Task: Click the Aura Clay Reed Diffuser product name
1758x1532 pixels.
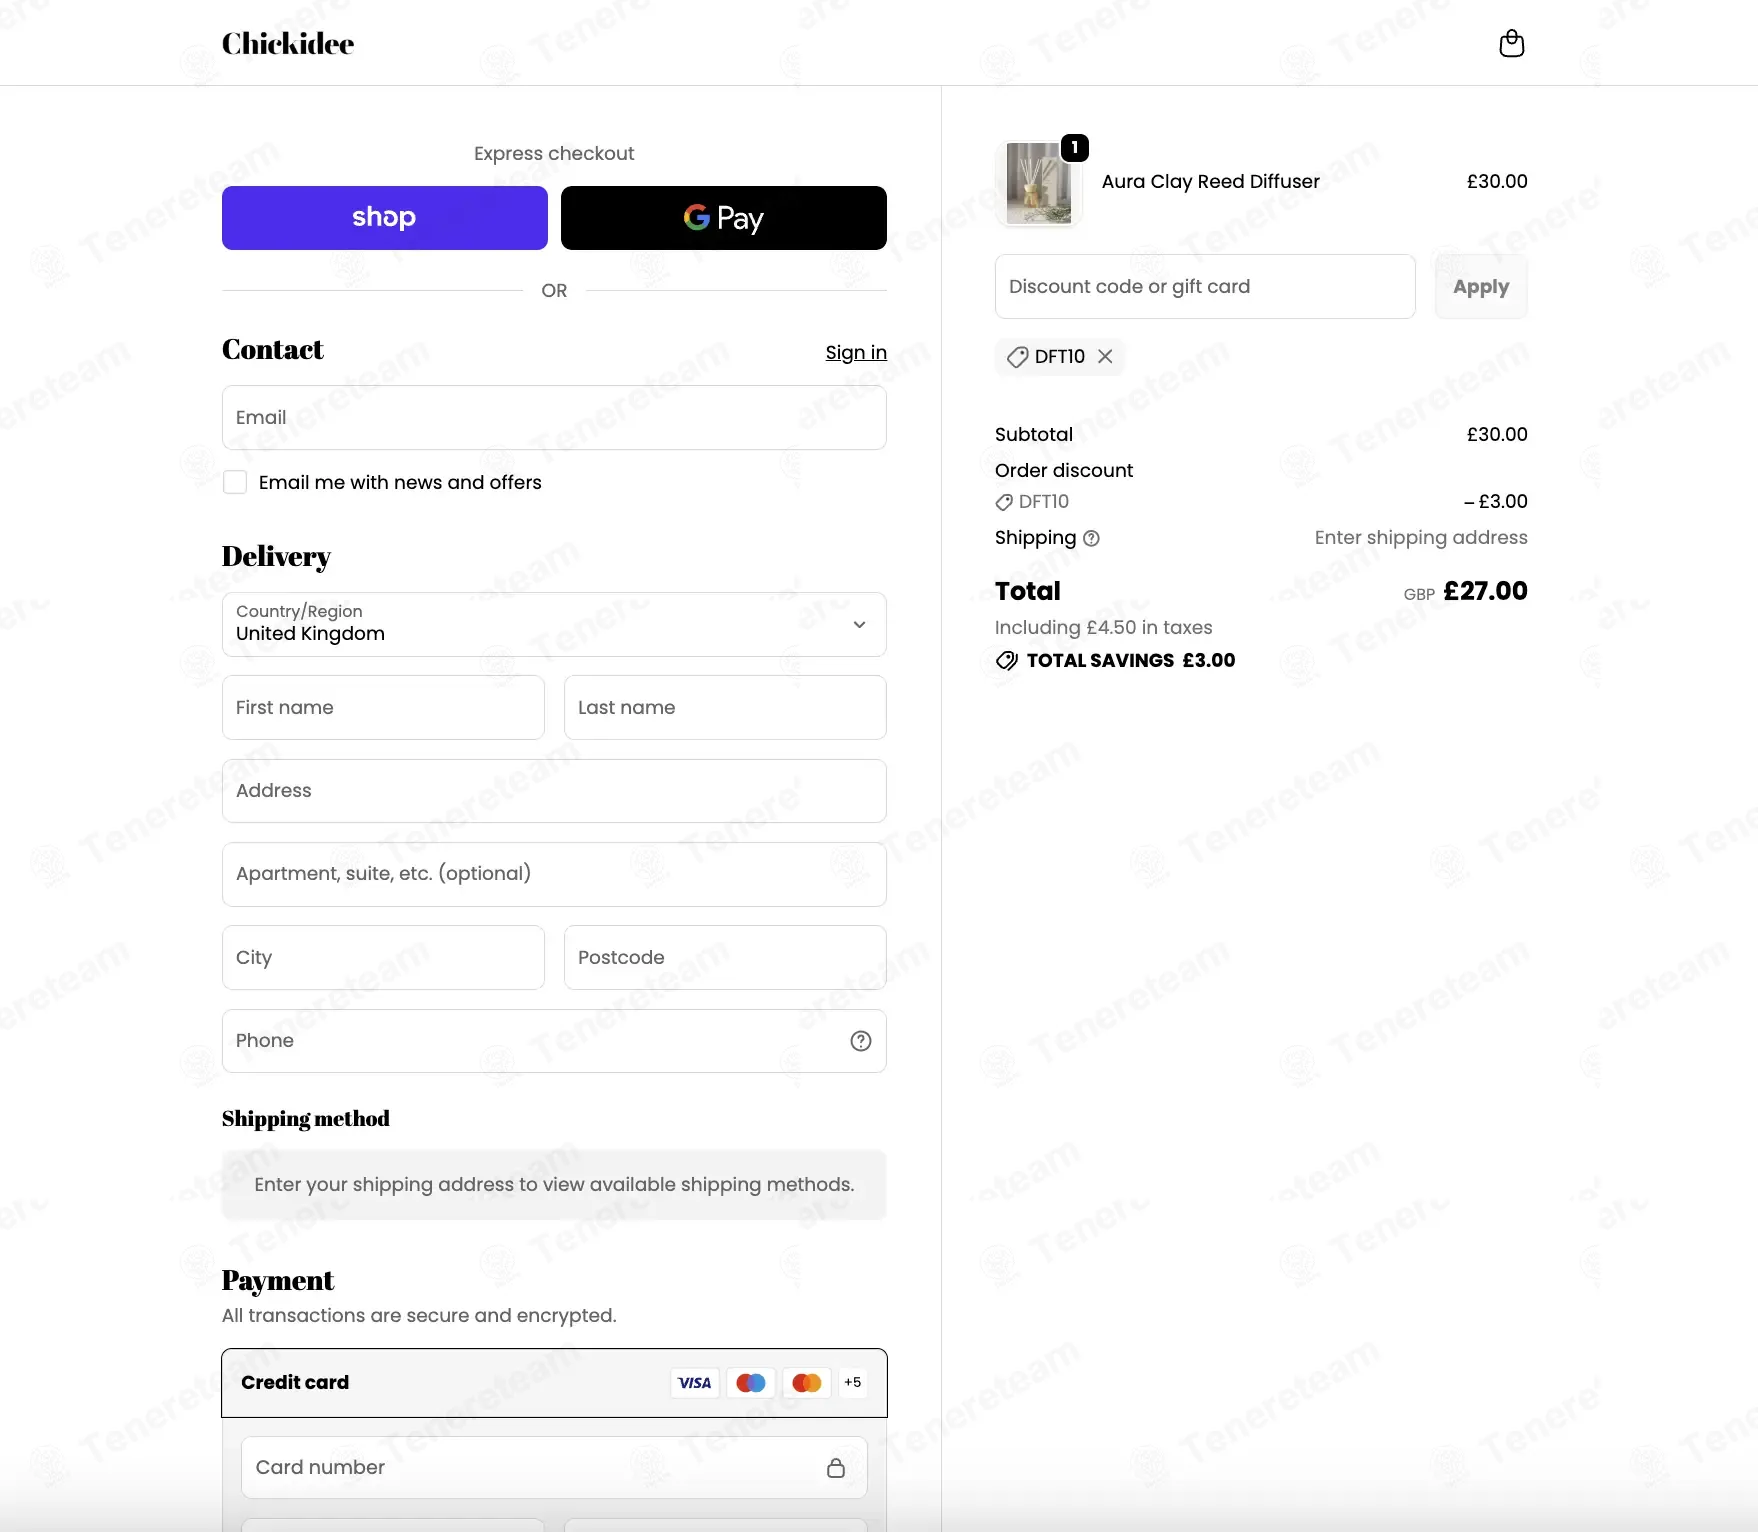Action: pos(1210,182)
